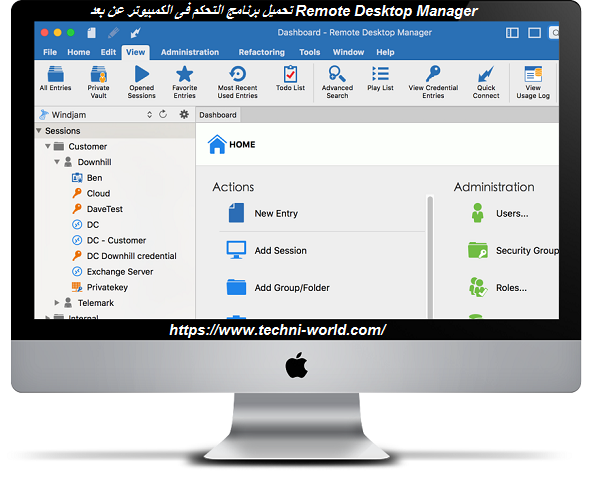Open the Administration tab

coord(190,52)
